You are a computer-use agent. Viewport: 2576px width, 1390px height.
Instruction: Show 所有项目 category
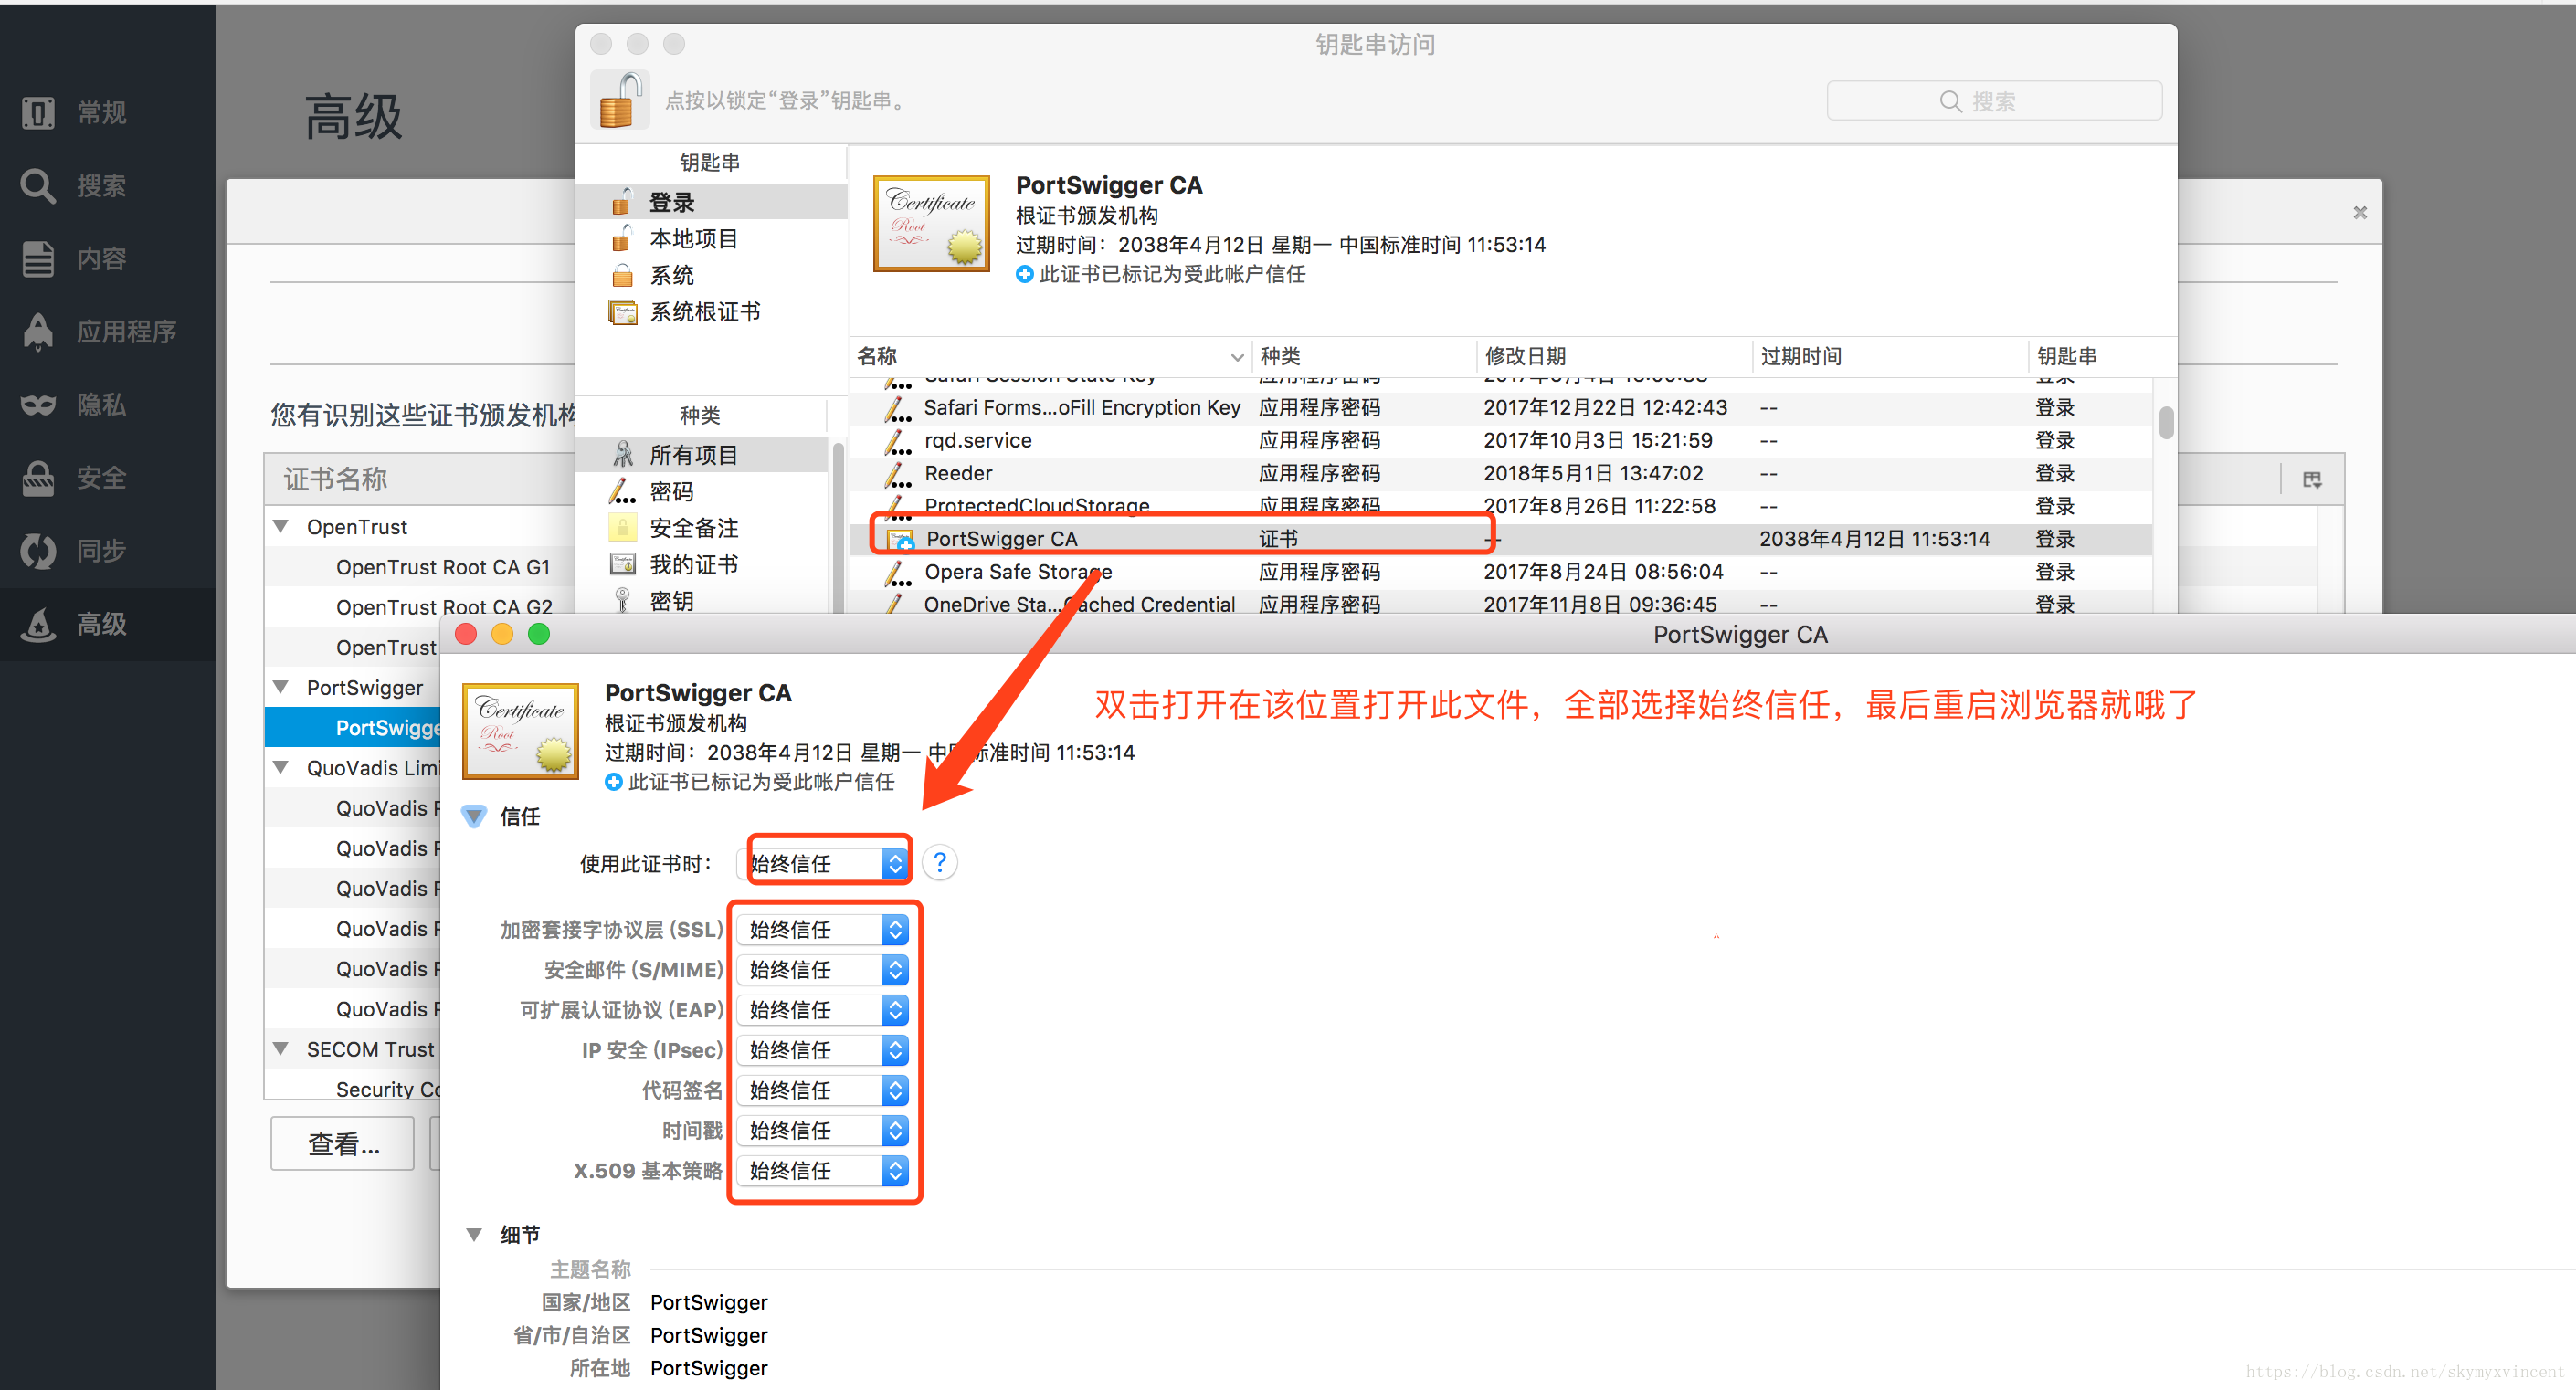pyautogui.click(x=703, y=455)
